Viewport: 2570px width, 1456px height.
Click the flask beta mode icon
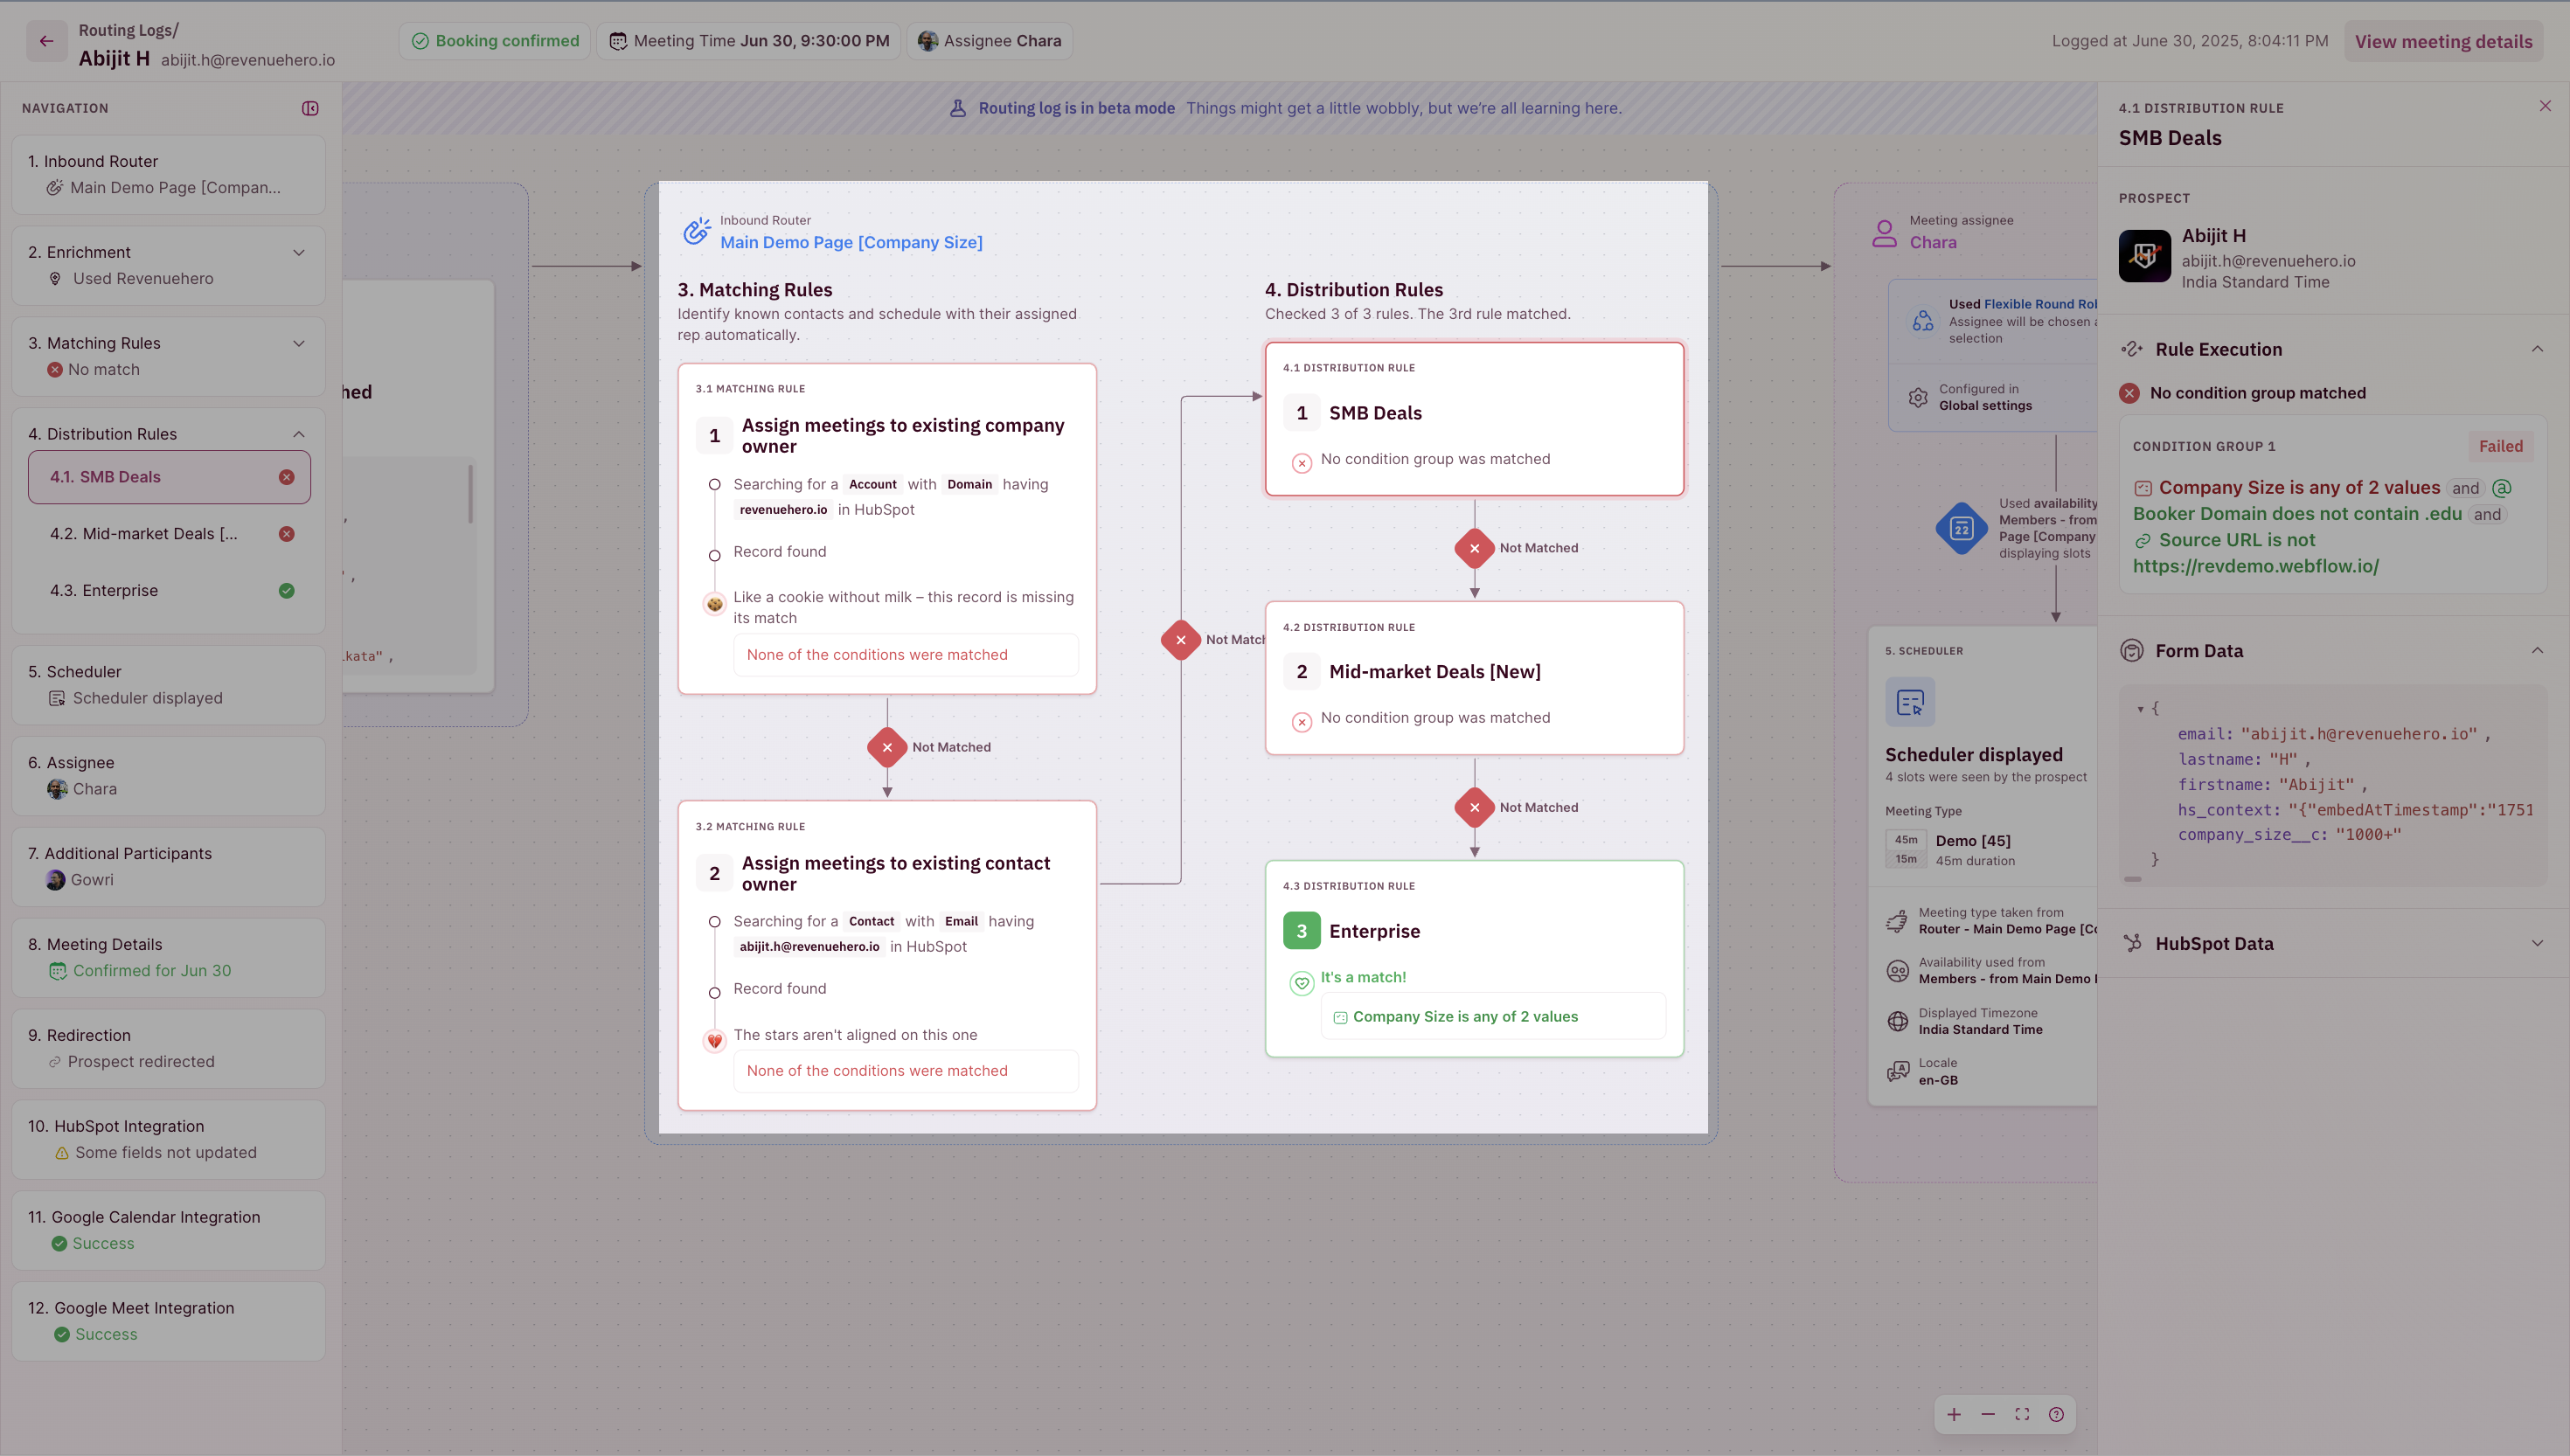click(957, 108)
